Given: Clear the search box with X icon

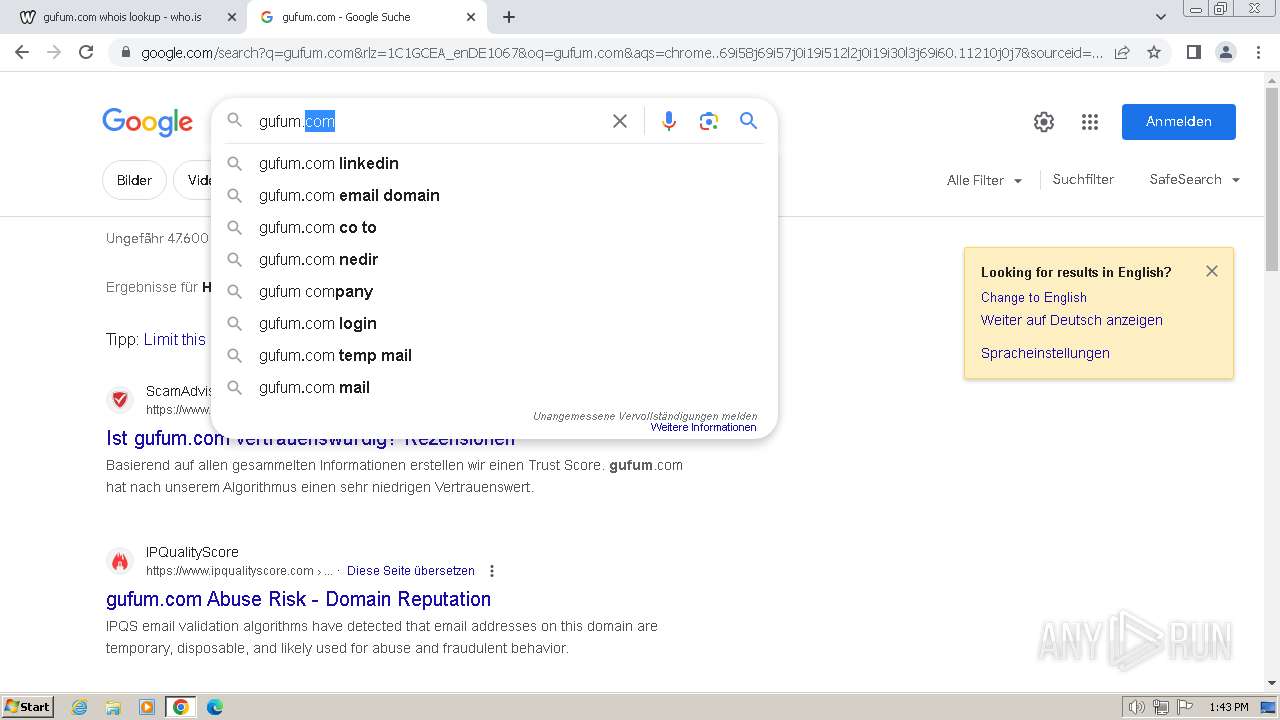Looking at the screenshot, I should pyautogui.click(x=620, y=121).
